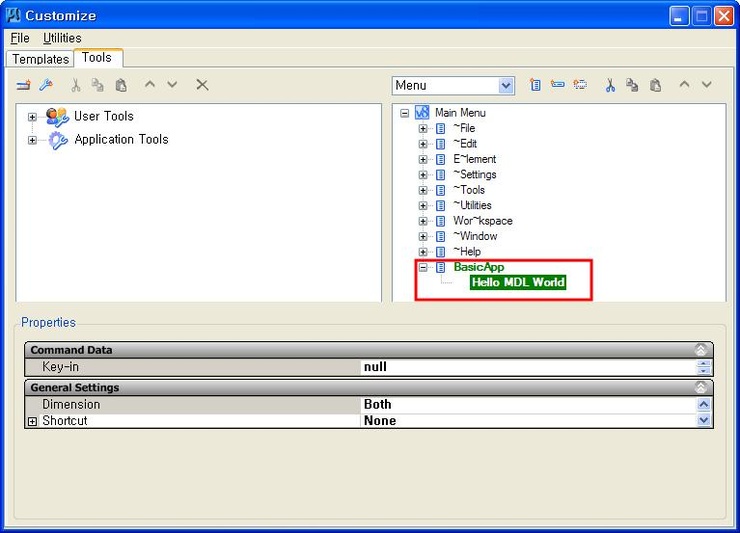Switch to the Templates tab
The height and width of the screenshot is (533, 740).
pos(40,59)
